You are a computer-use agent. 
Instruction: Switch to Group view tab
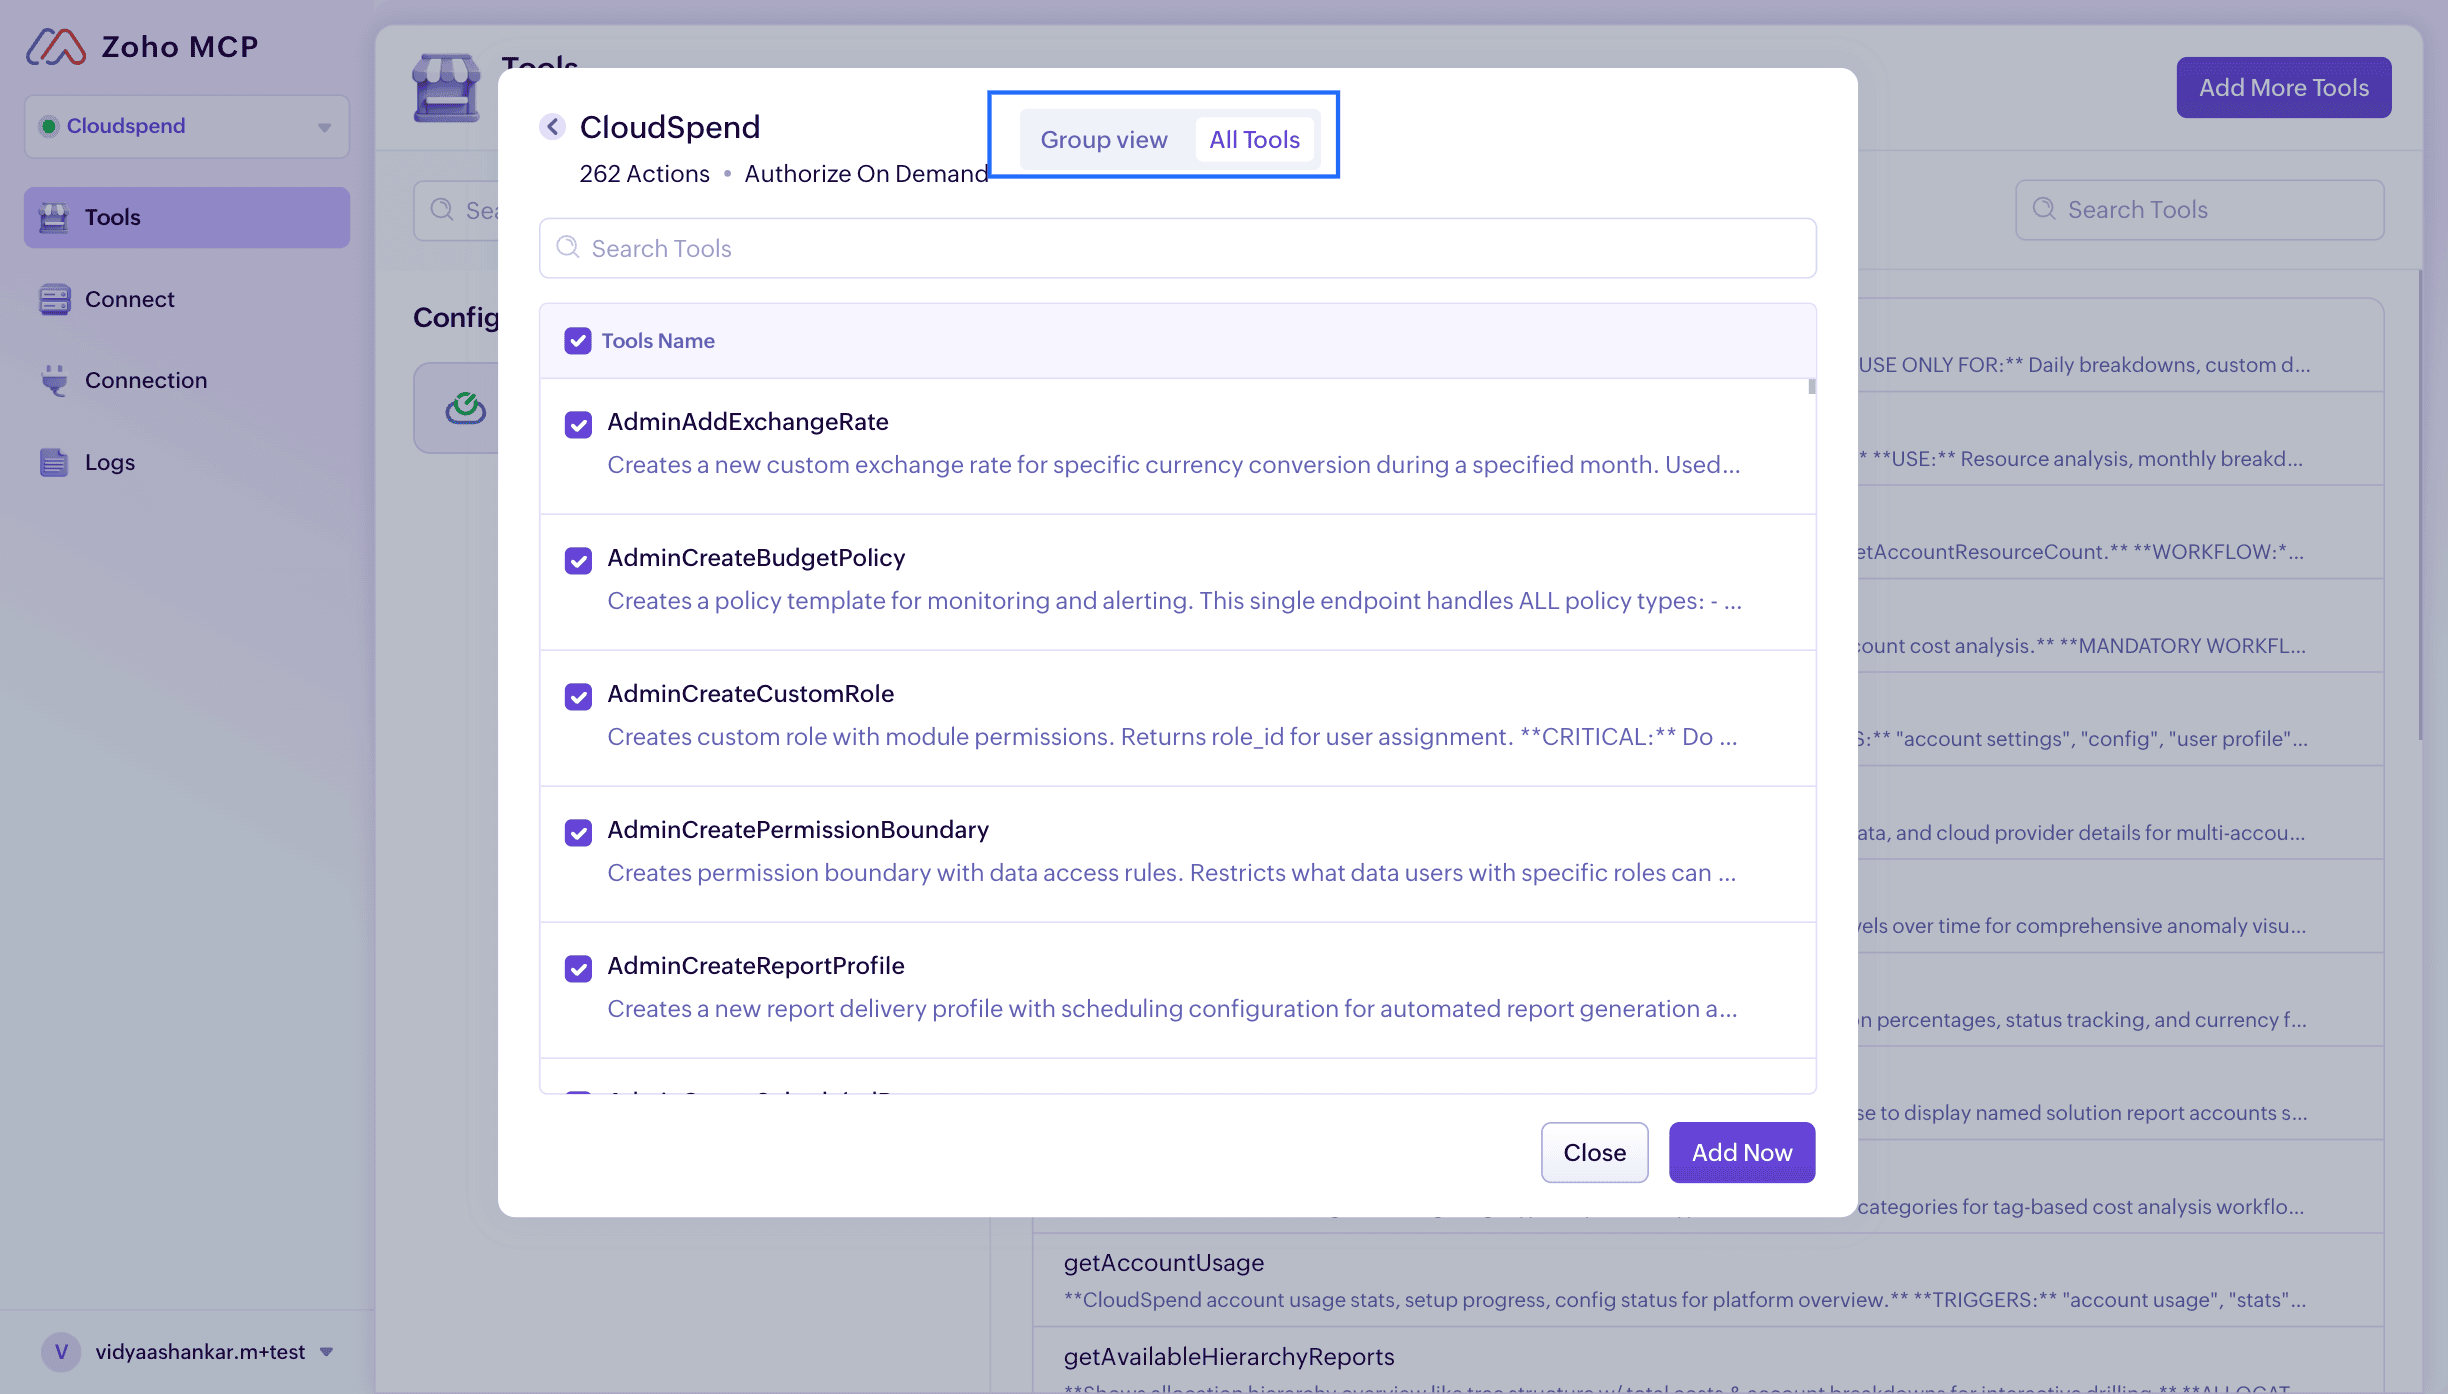point(1104,140)
